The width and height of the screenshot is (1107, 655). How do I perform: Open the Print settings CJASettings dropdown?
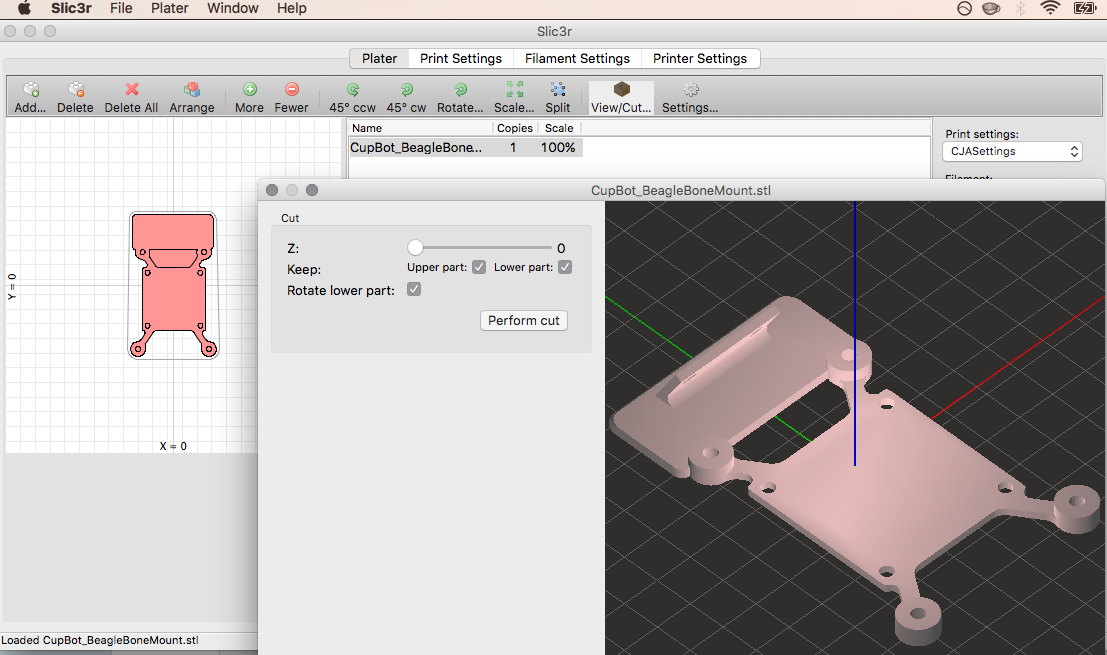click(1012, 151)
